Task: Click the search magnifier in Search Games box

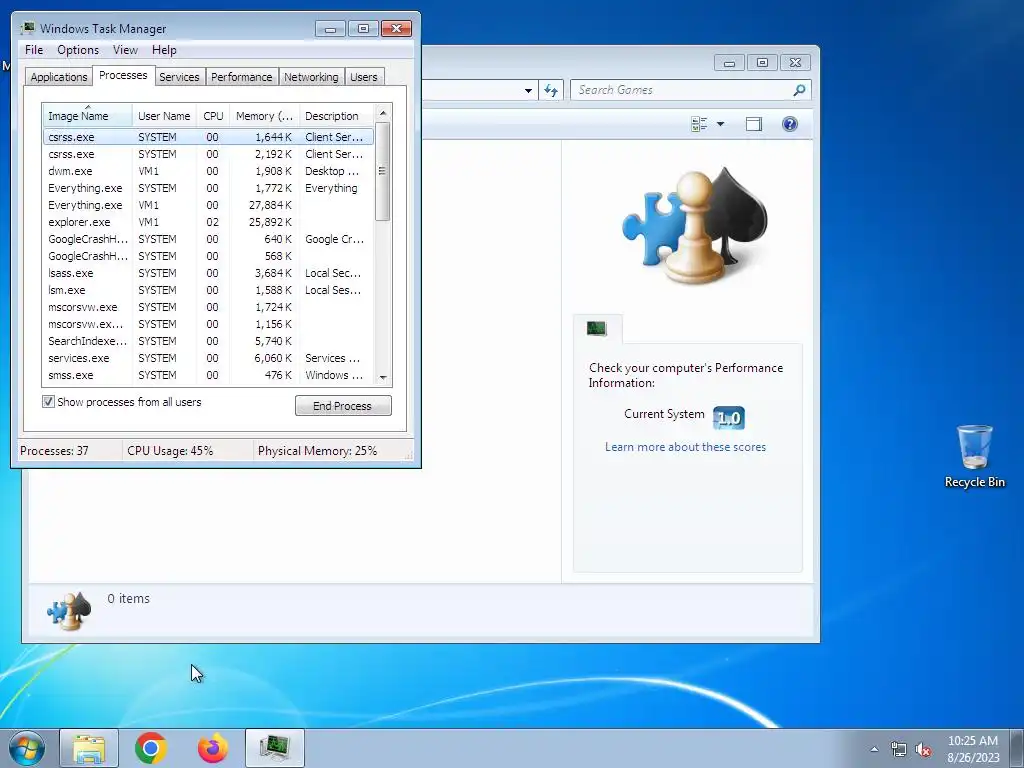Action: pos(799,90)
